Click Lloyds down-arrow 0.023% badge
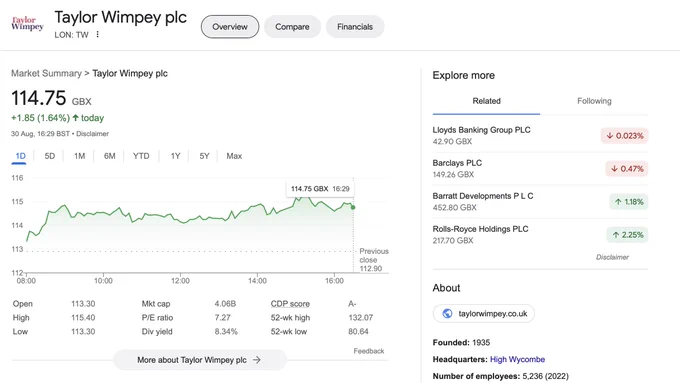Image resolution: width=680 pixels, height=383 pixels. click(624, 136)
